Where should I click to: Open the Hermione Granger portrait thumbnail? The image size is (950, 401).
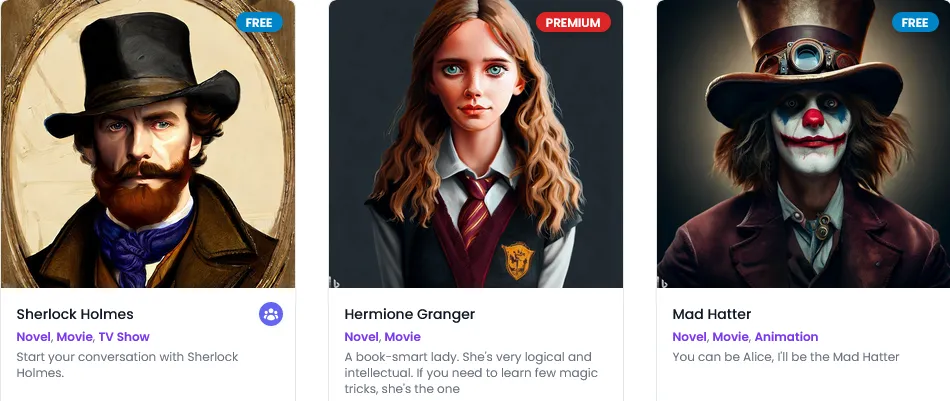click(476, 144)
